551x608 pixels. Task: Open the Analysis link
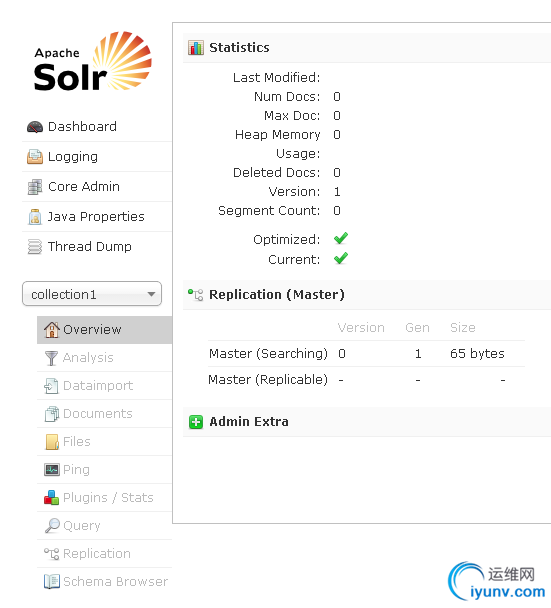click(104, 358)
